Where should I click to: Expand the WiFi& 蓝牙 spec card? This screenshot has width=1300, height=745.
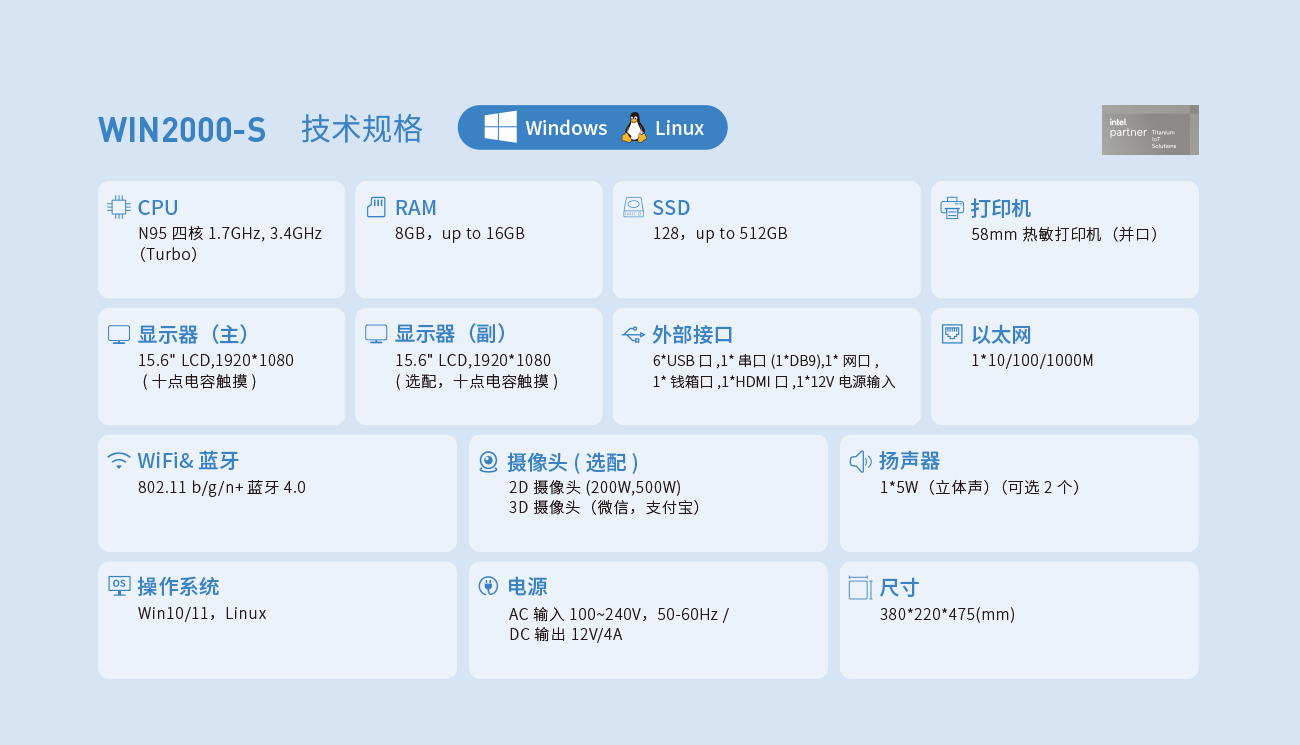[277, 491]
